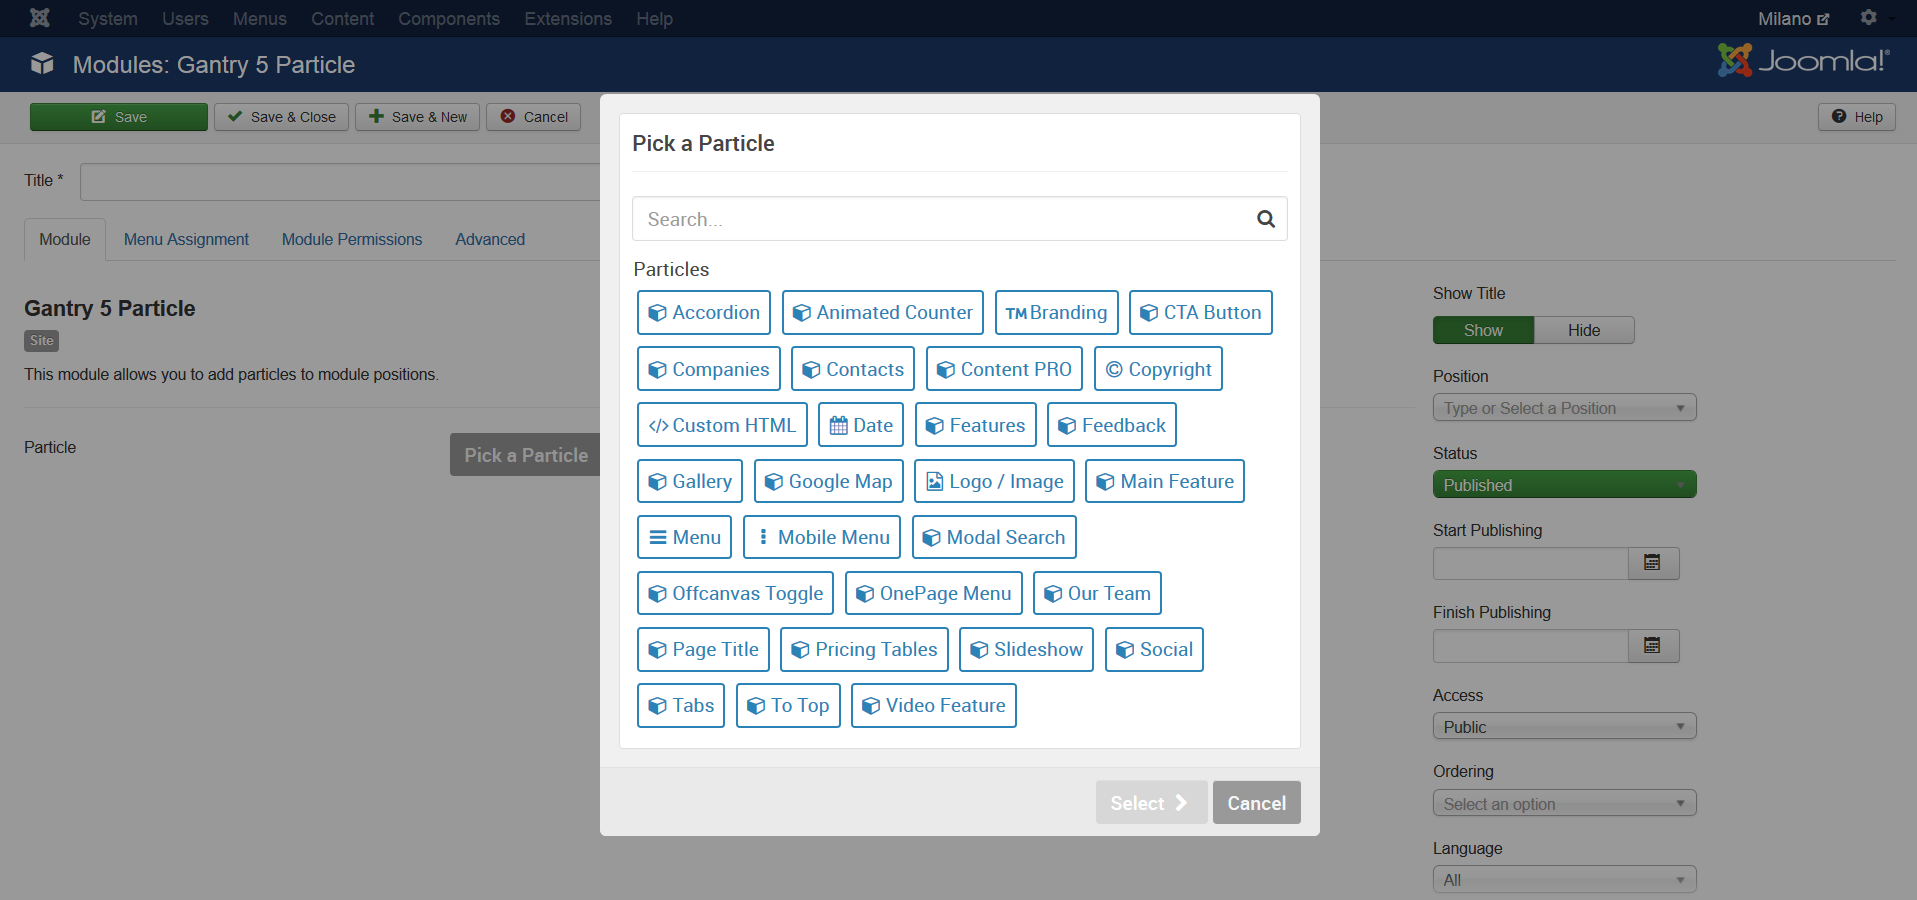Image resolution: width=1917 pixels, height=900 pixels.
Task: Focus the particle Search field
Action: coord(940,219)
